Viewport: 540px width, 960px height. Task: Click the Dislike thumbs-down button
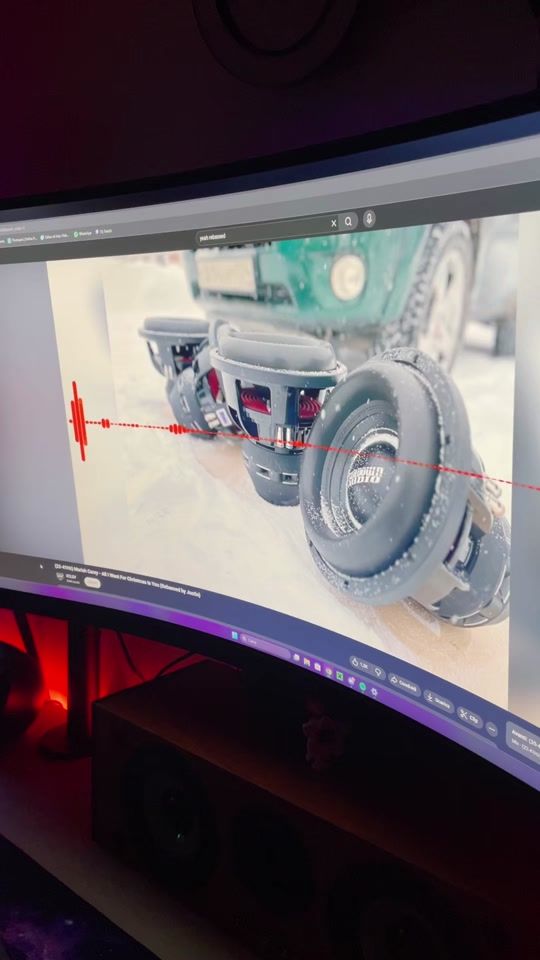point(378,672)
